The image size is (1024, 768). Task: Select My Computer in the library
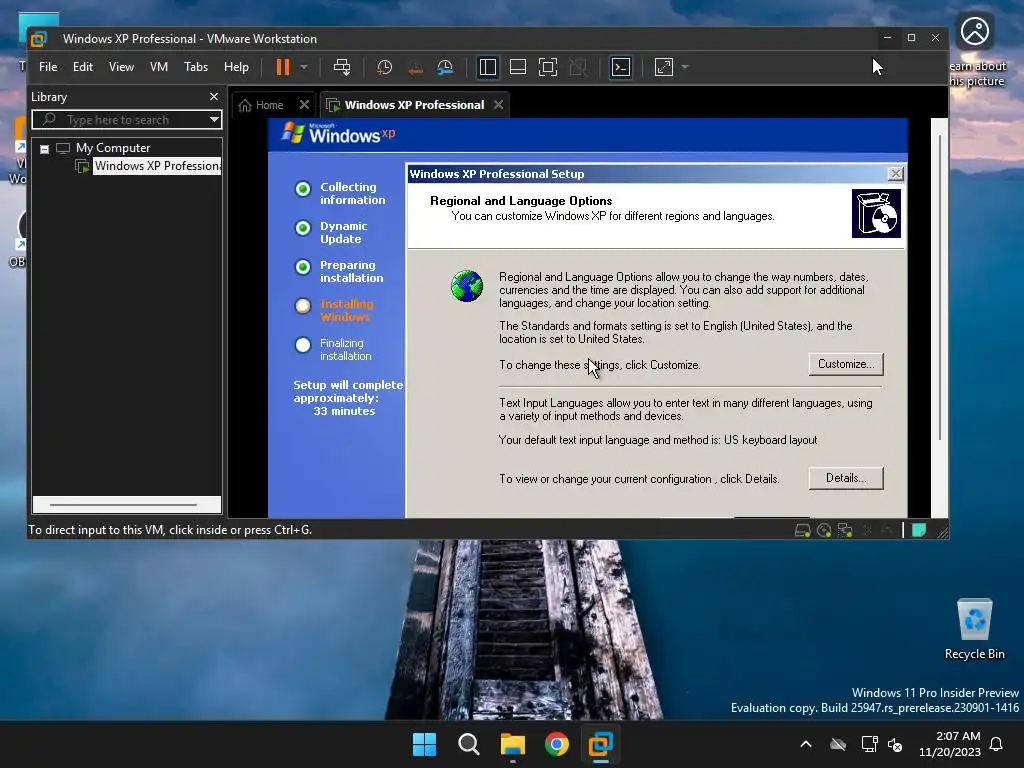pyautogui.click(x=112, y=148)
